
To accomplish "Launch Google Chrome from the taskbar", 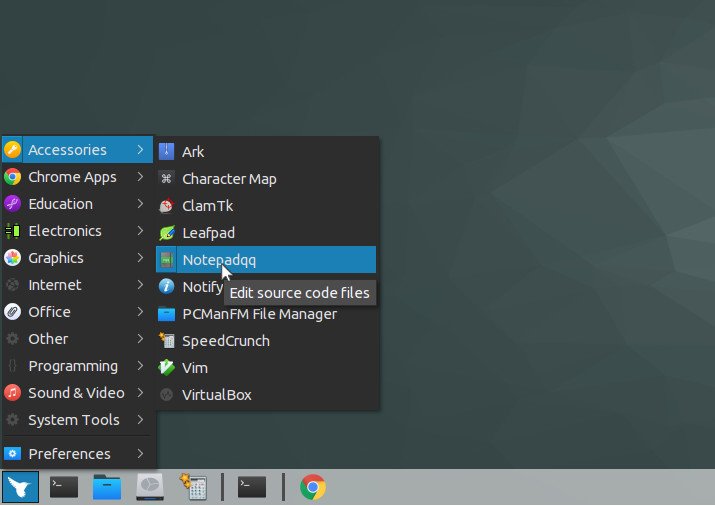I will click(313, 487).
